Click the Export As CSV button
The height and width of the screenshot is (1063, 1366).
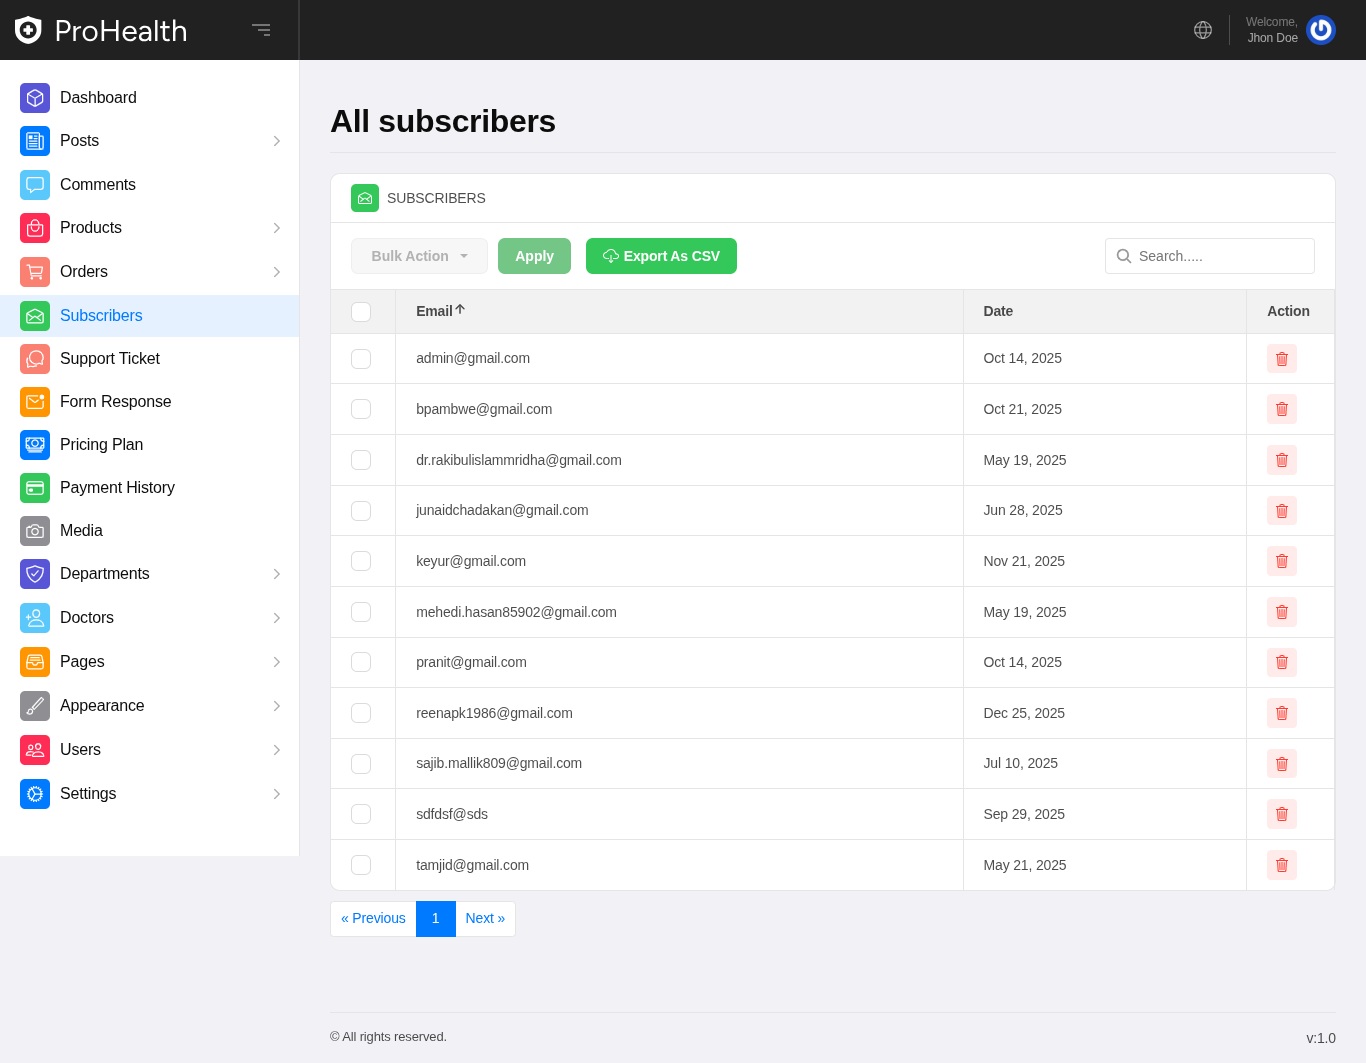coord(661,256)
